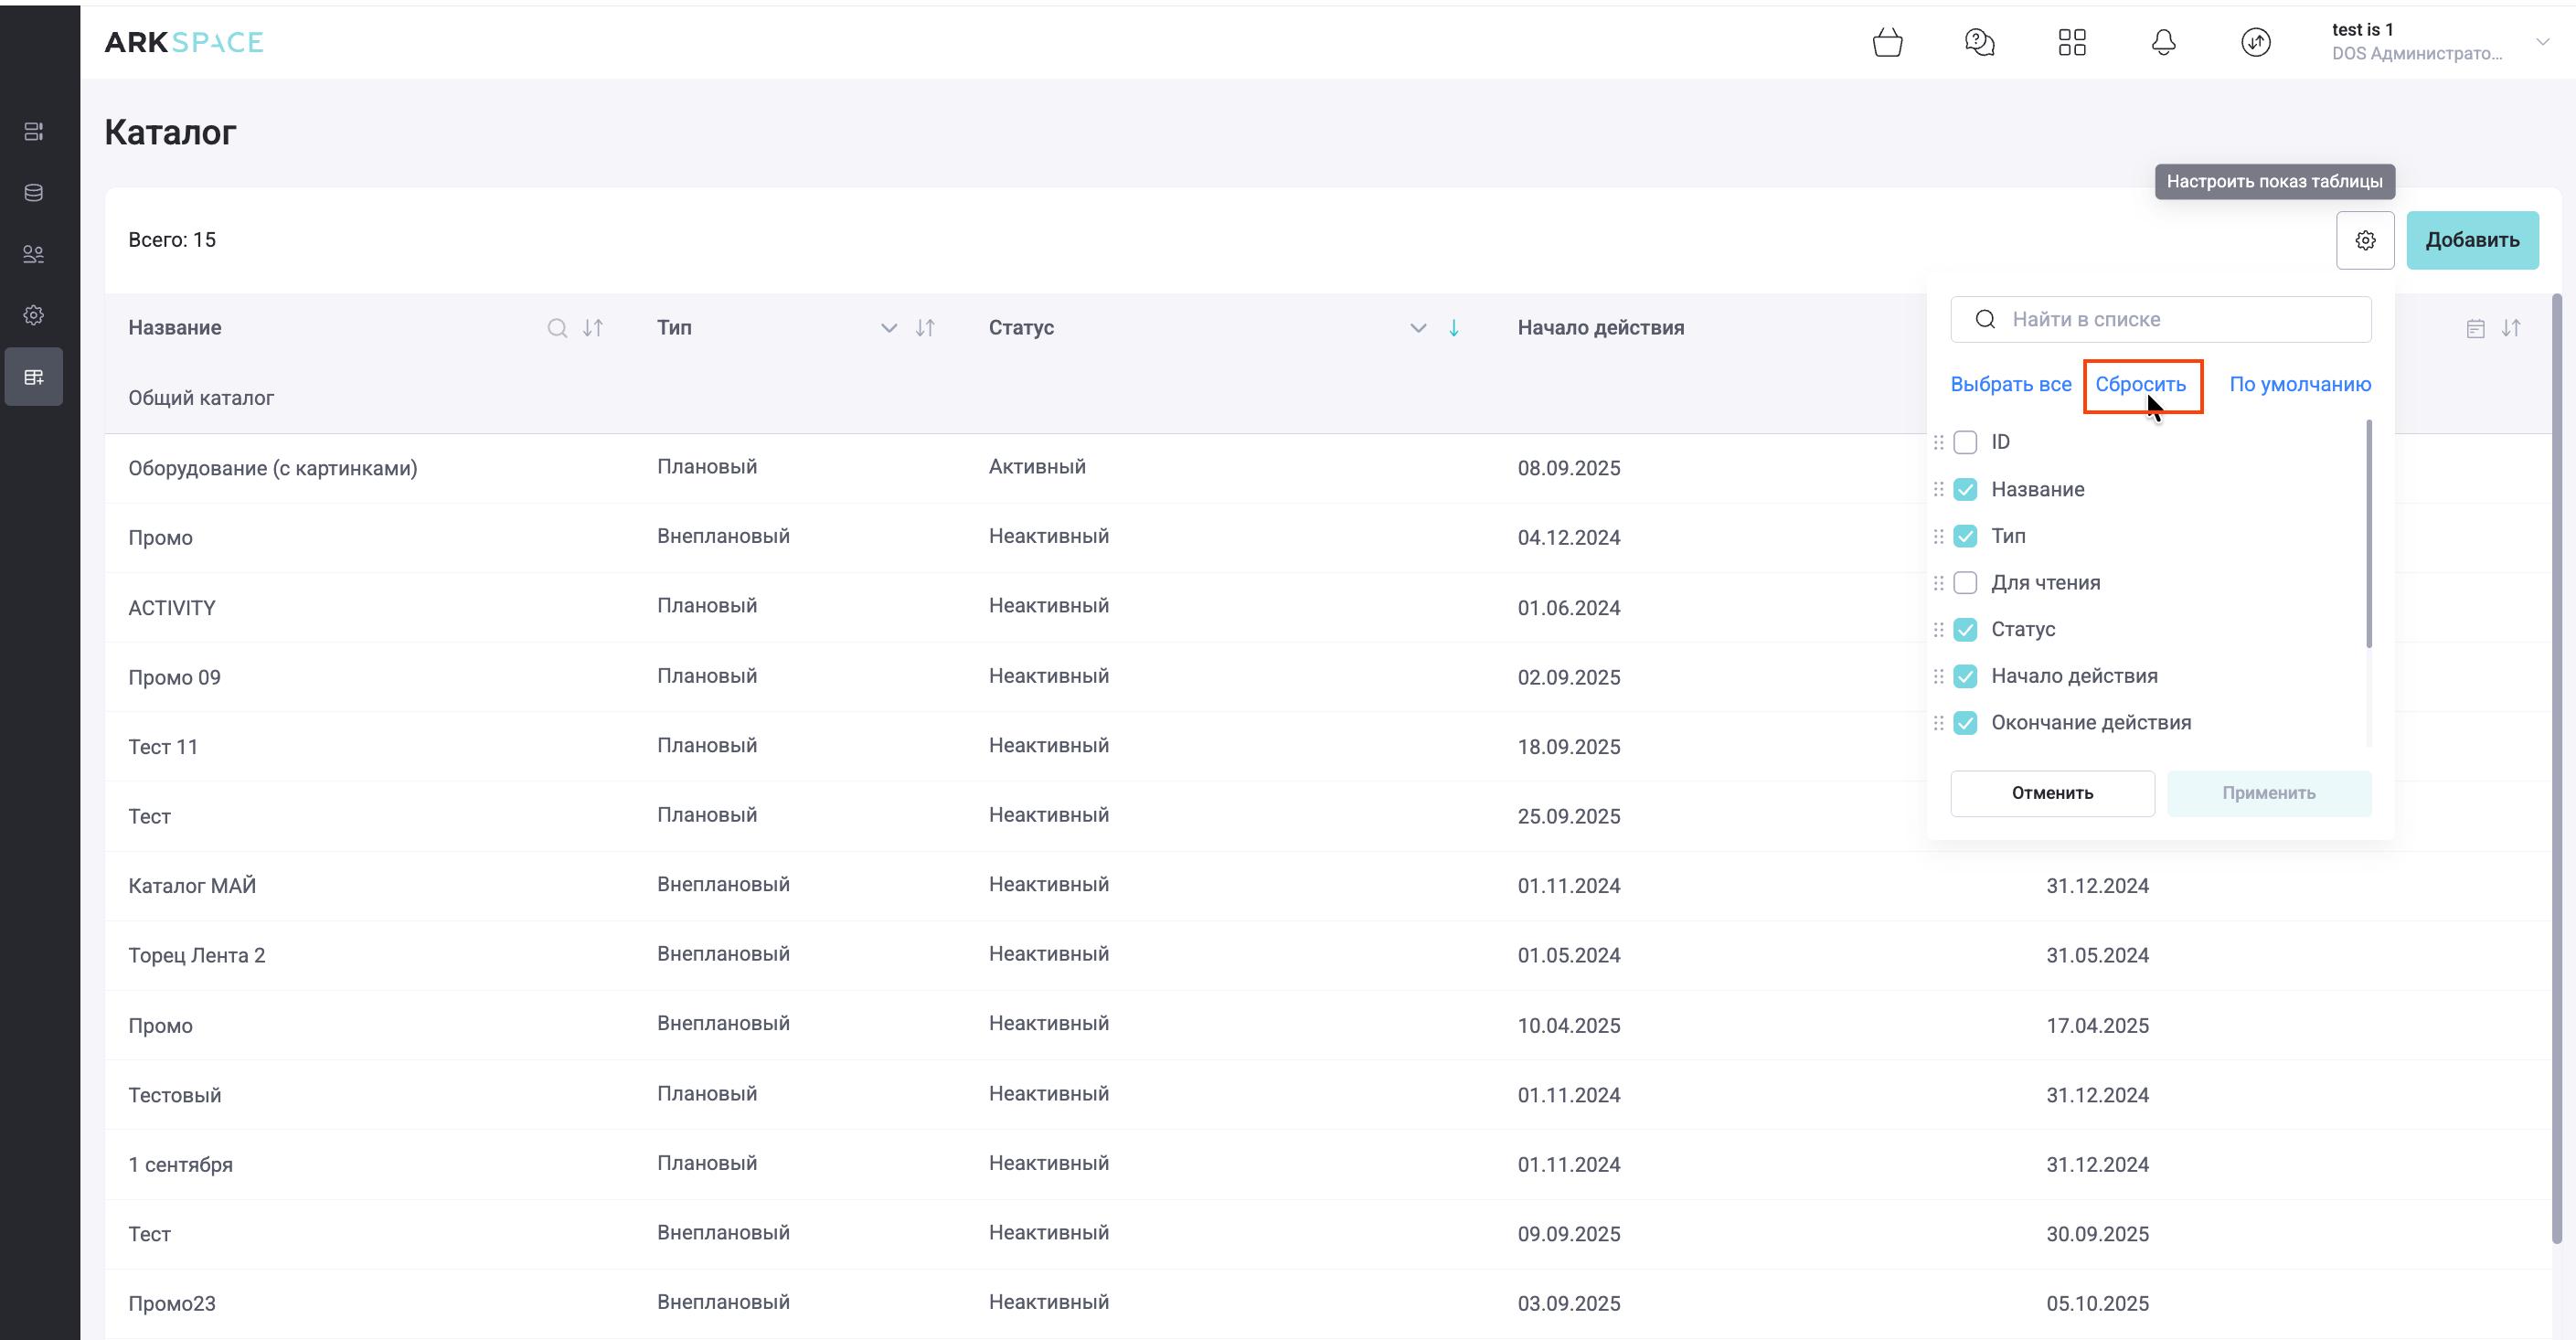Uncheck the Статус column checkbox

pyautogui.click(x=1965, y=630)
